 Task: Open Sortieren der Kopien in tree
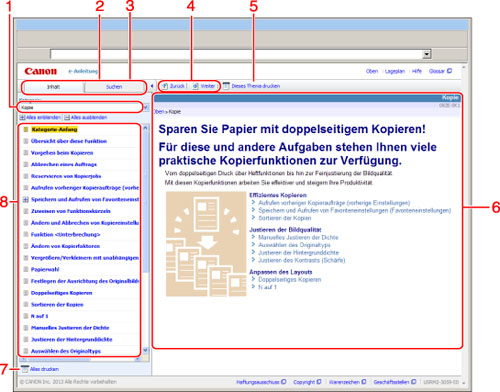[x=57, y=304]
